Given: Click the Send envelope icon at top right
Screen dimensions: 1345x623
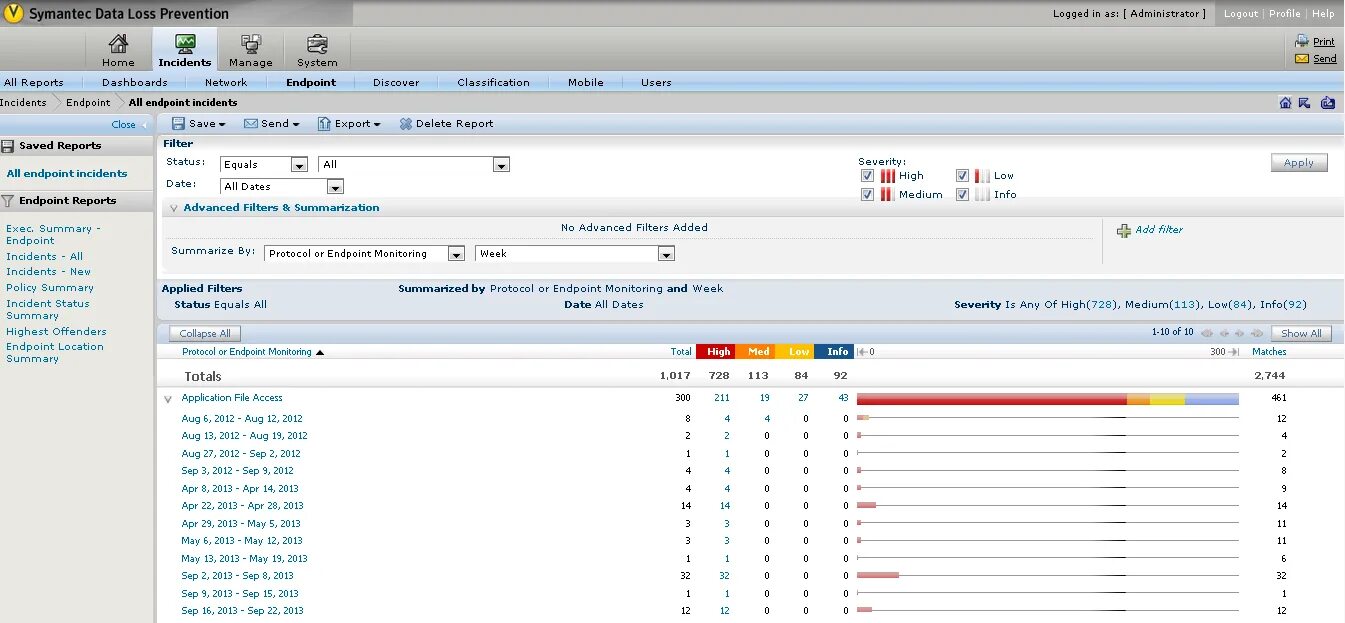Looking at the screenshot, I should click(x=1302, y=58).
